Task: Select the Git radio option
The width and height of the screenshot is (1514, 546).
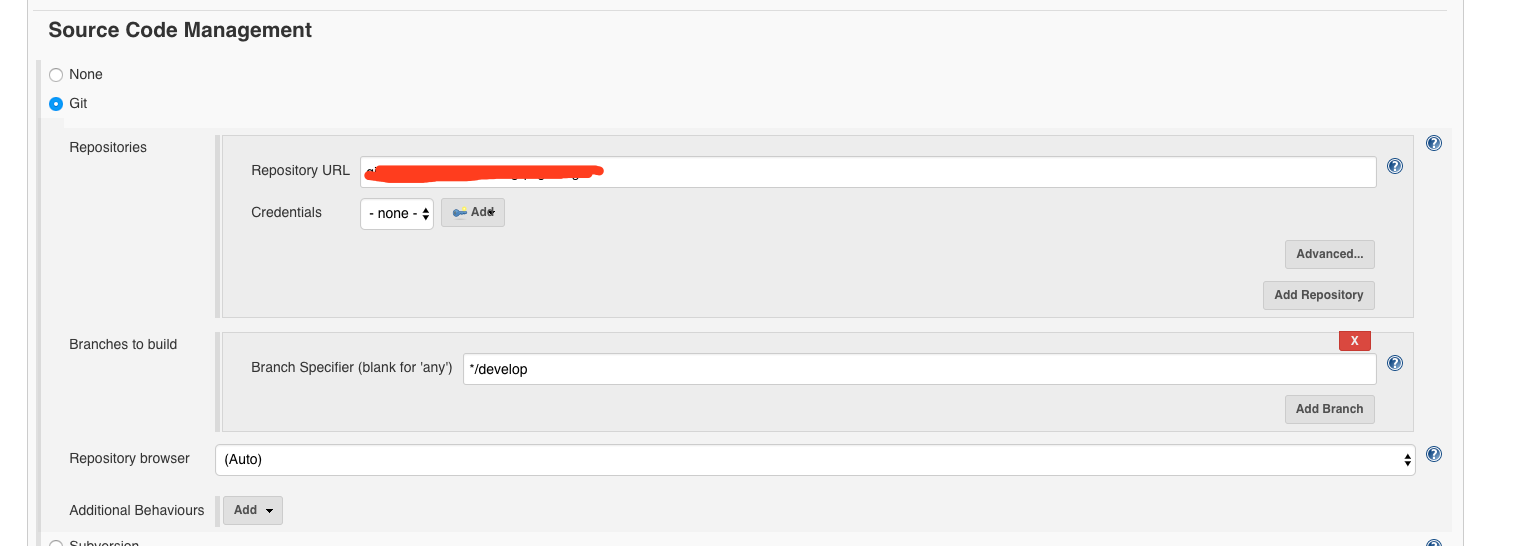Action: pyautogui.click(x=56, y=104)
